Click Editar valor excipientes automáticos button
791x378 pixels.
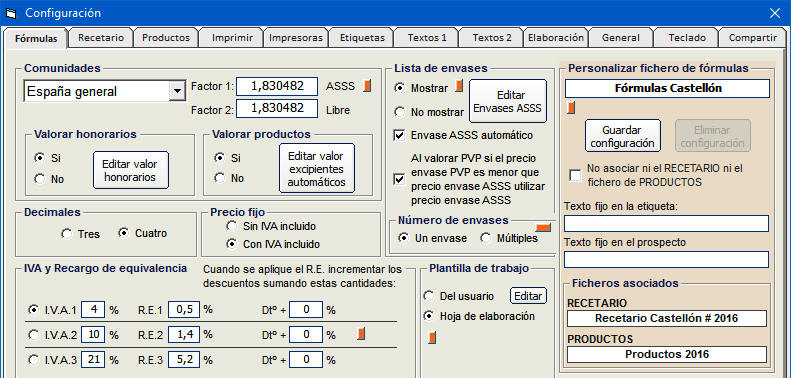pyautogui.click(x=316, y=168)
